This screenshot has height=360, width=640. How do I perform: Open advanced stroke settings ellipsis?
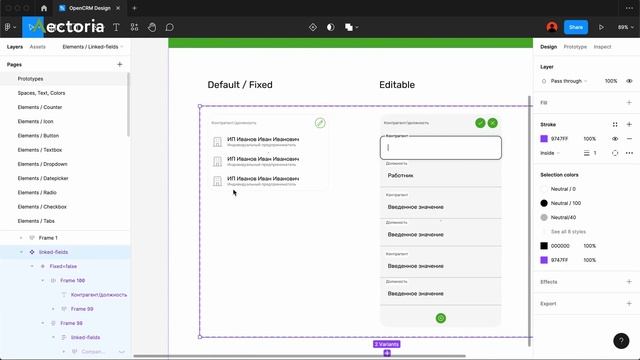coord(629,153)
